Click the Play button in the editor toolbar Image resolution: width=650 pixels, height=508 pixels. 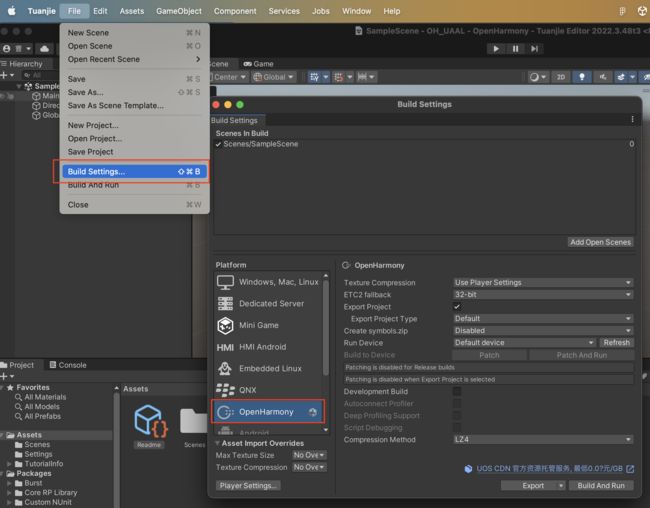pos(496,49)
